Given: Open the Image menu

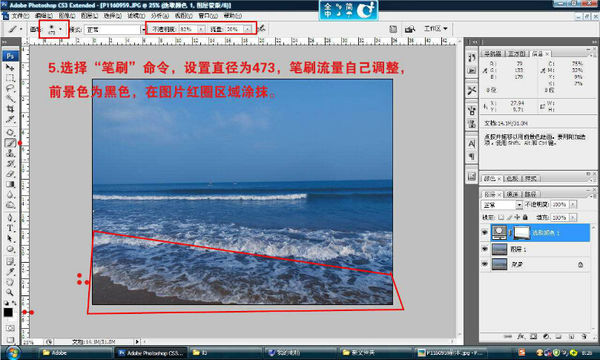Looking at the screenshot, I should click(66, 16).
